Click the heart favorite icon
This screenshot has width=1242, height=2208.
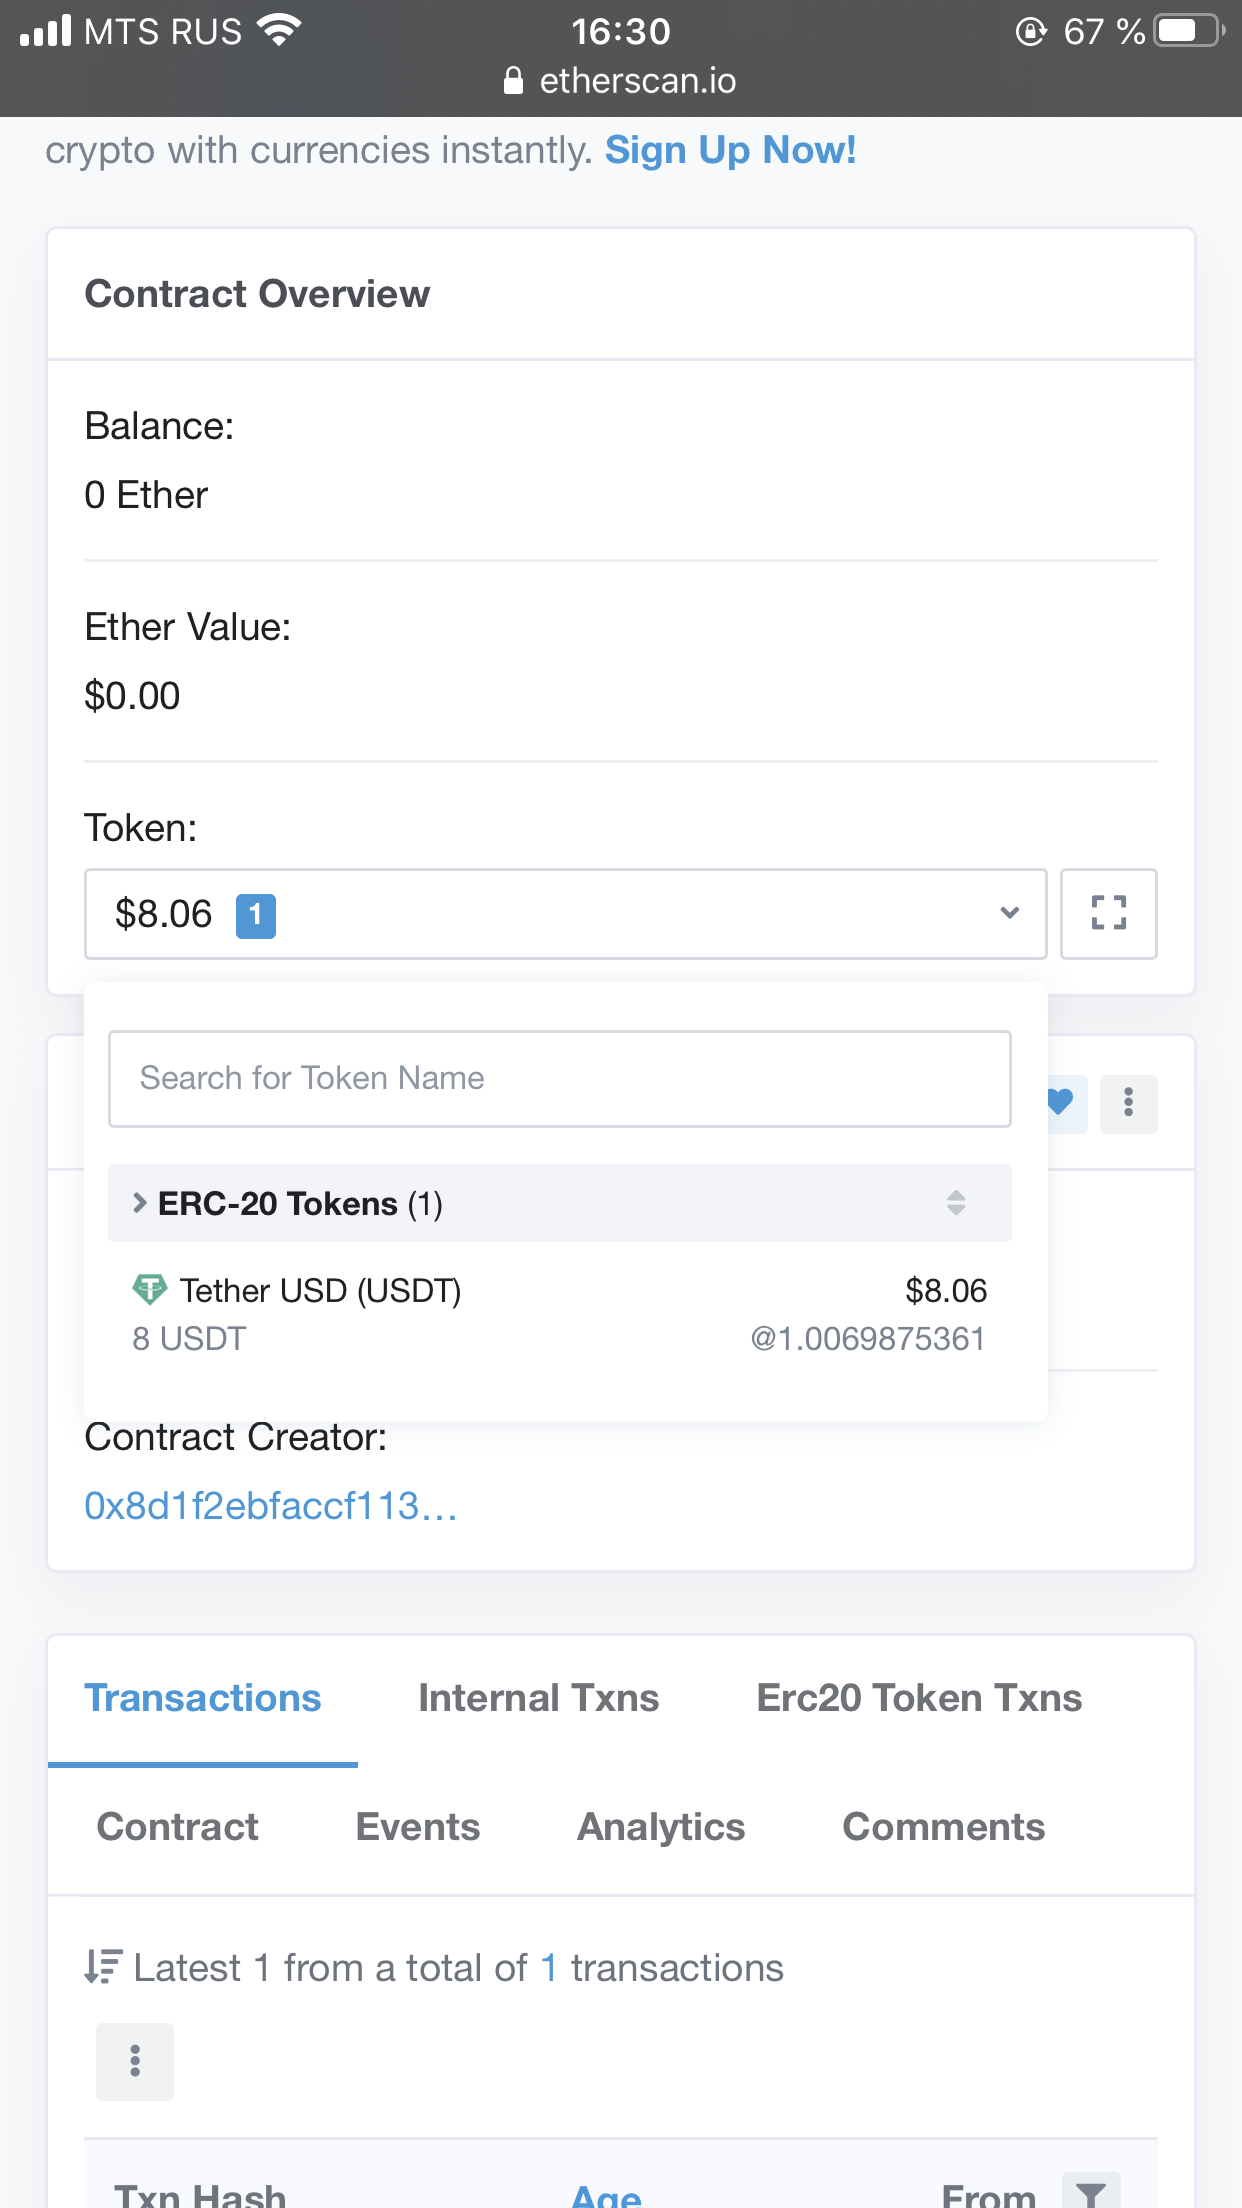click(1063, 1103)
